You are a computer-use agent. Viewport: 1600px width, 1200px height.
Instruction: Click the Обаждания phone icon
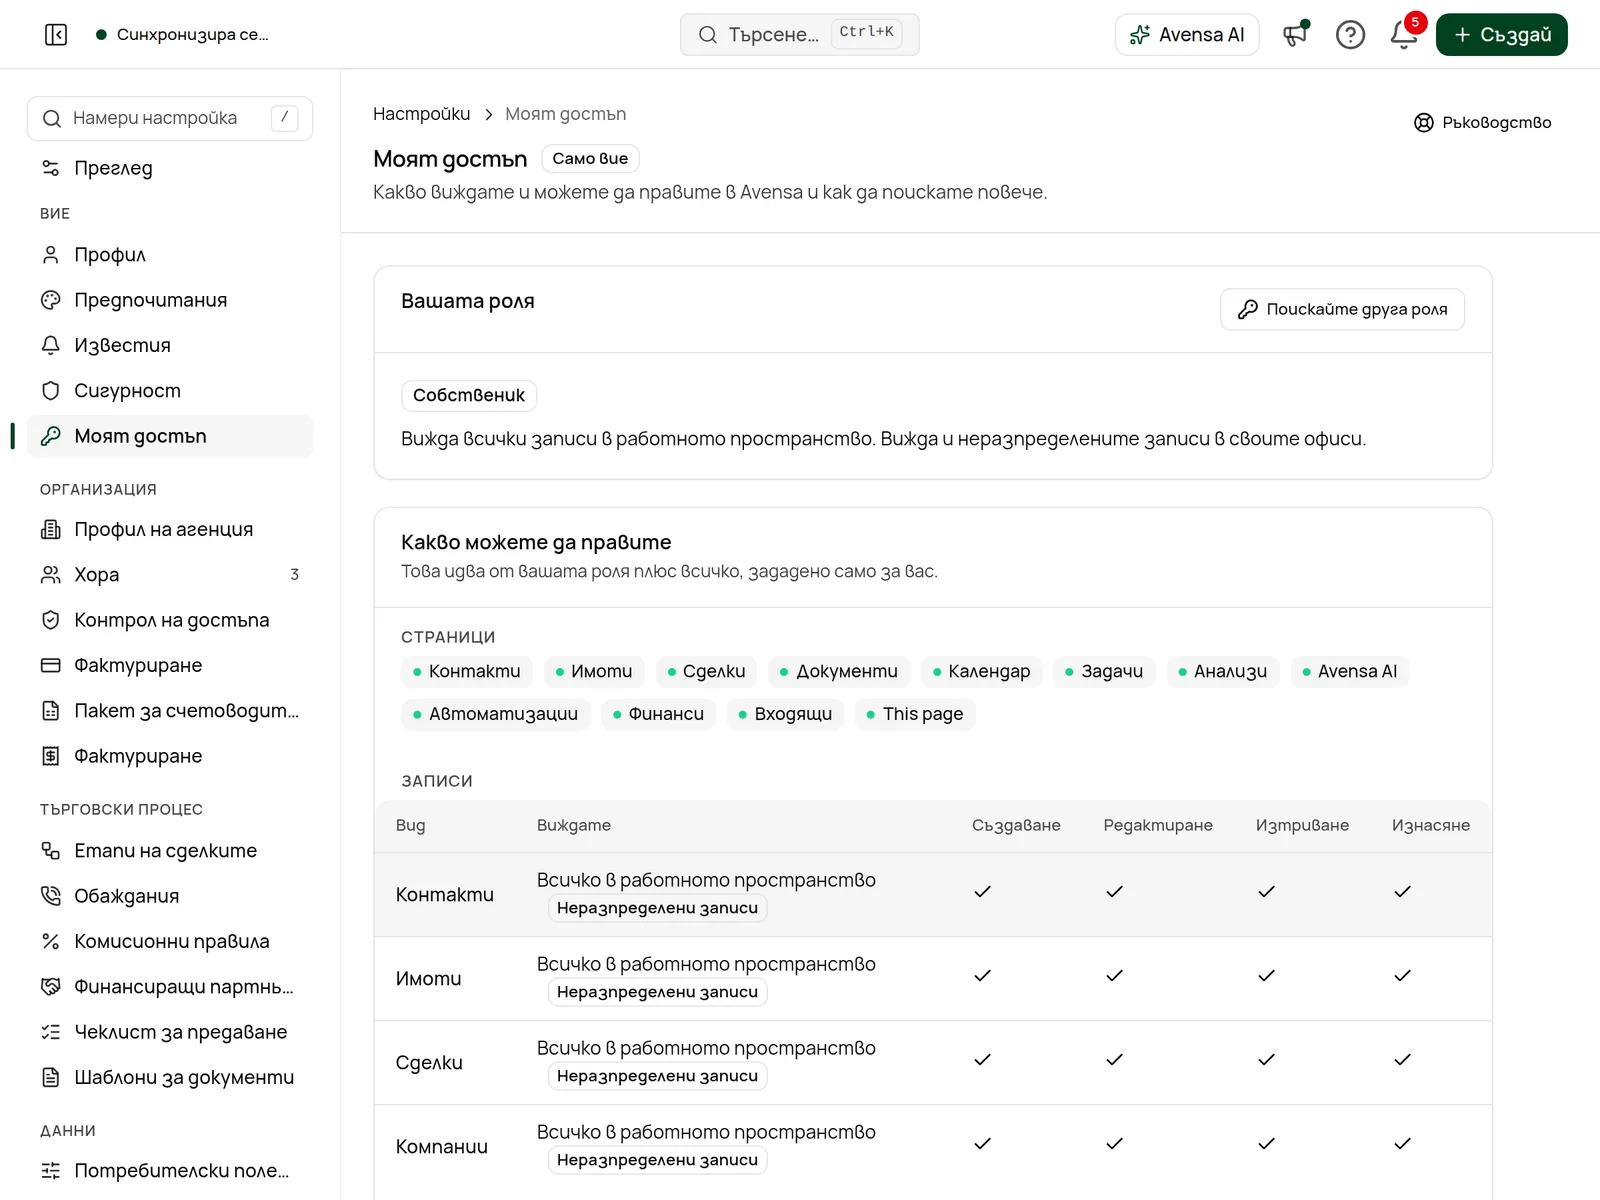(51, 896)
